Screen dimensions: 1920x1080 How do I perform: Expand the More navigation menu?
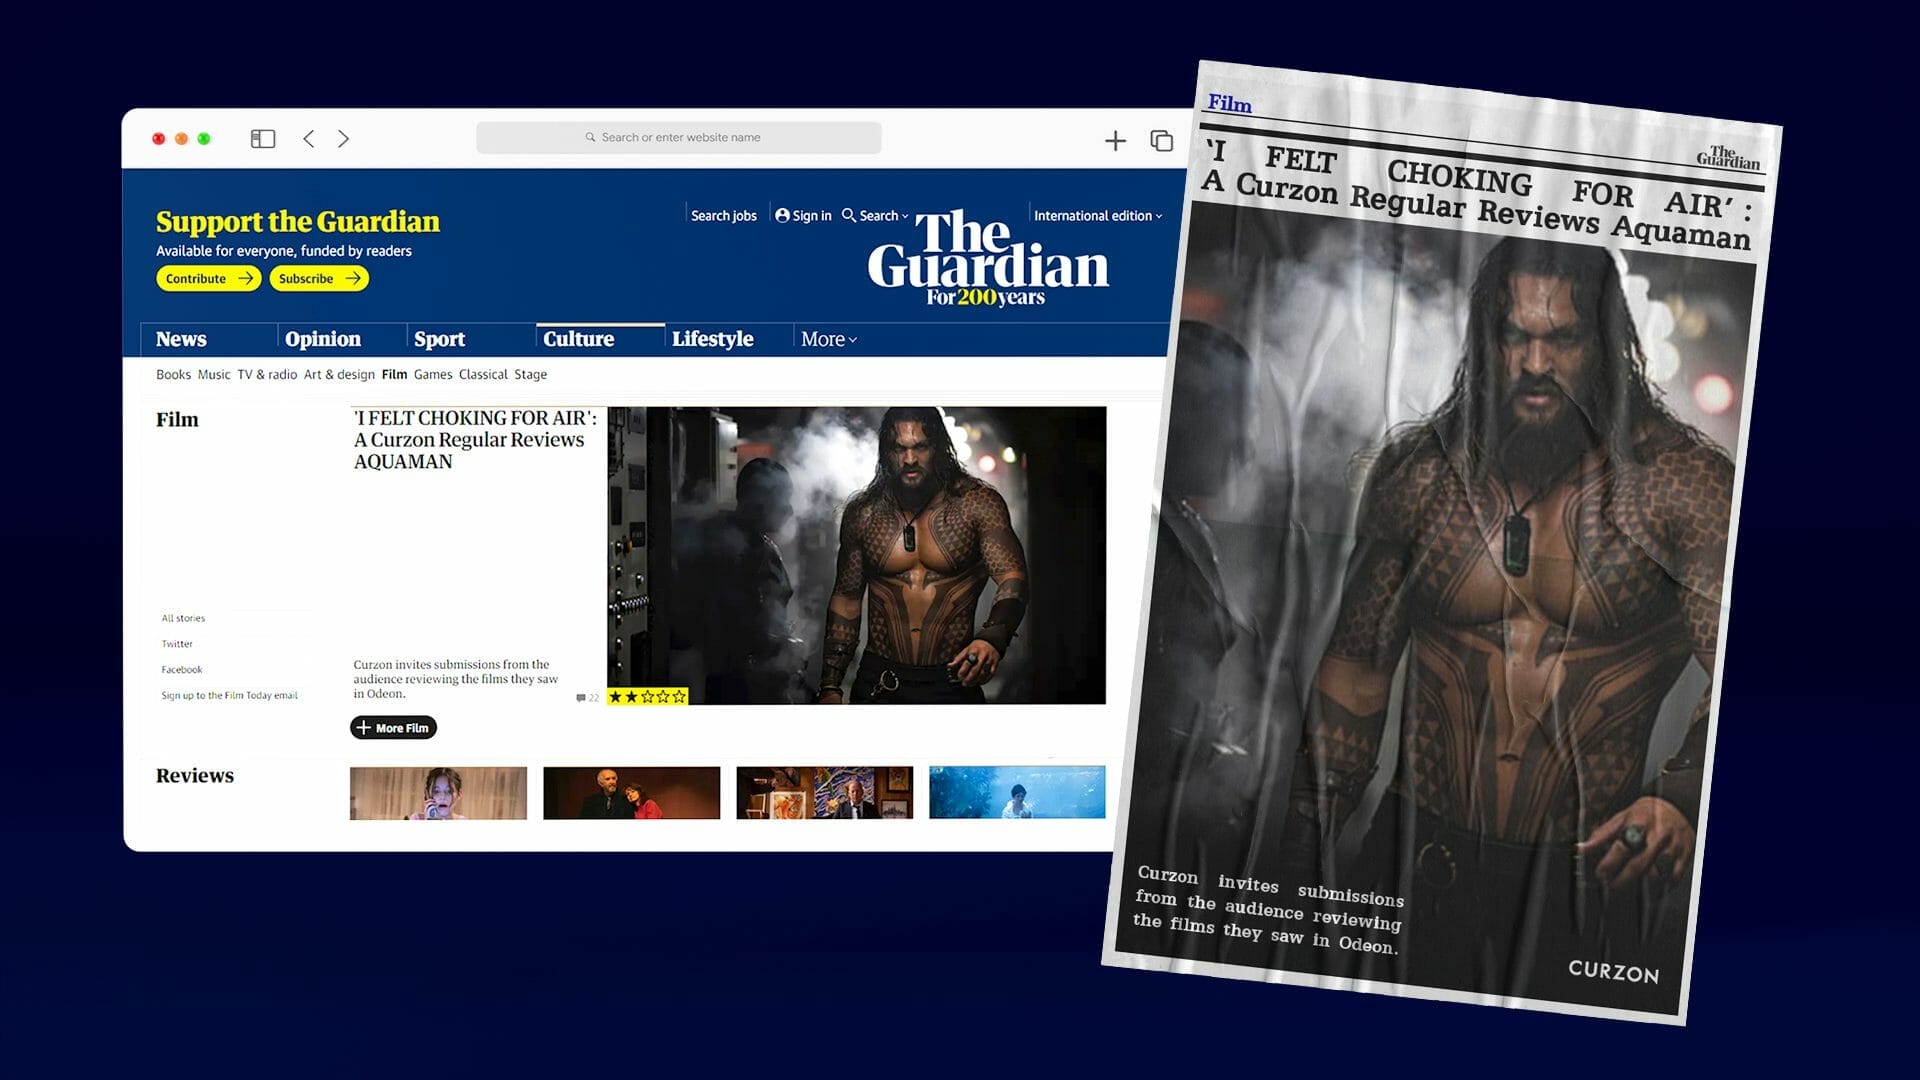[x=828, y=339]
